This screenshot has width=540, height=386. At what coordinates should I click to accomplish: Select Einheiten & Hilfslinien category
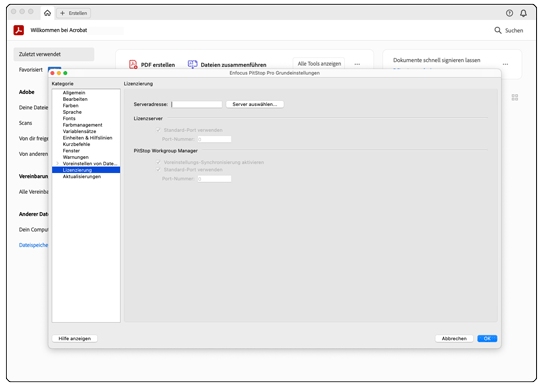coord(86,138)
